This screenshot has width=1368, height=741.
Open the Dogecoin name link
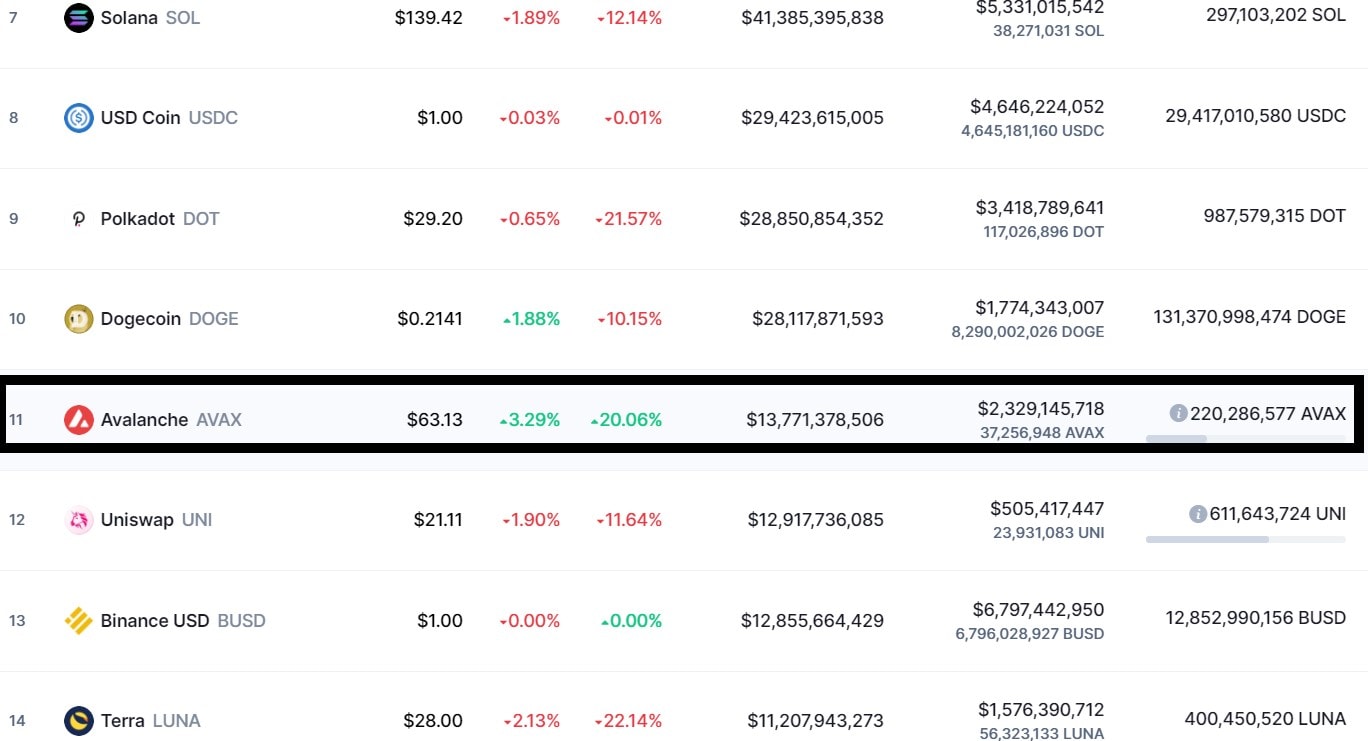point(141,319)
